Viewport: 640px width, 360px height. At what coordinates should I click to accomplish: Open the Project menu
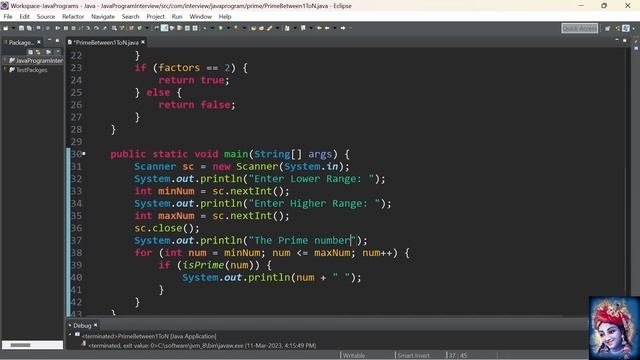click(x=156, y=17)
